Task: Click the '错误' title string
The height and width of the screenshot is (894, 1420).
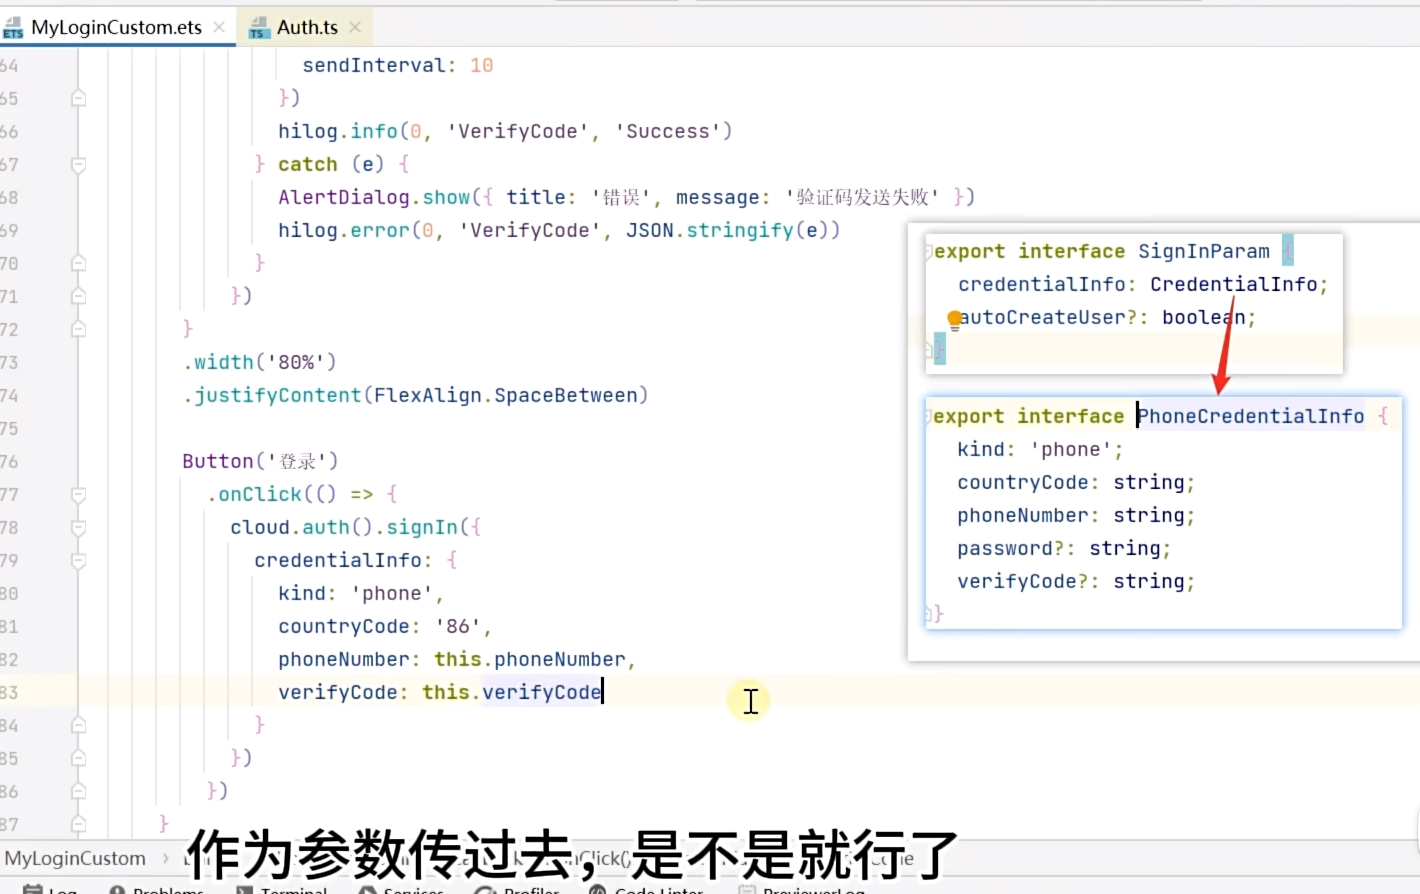Action: [621, 197]
